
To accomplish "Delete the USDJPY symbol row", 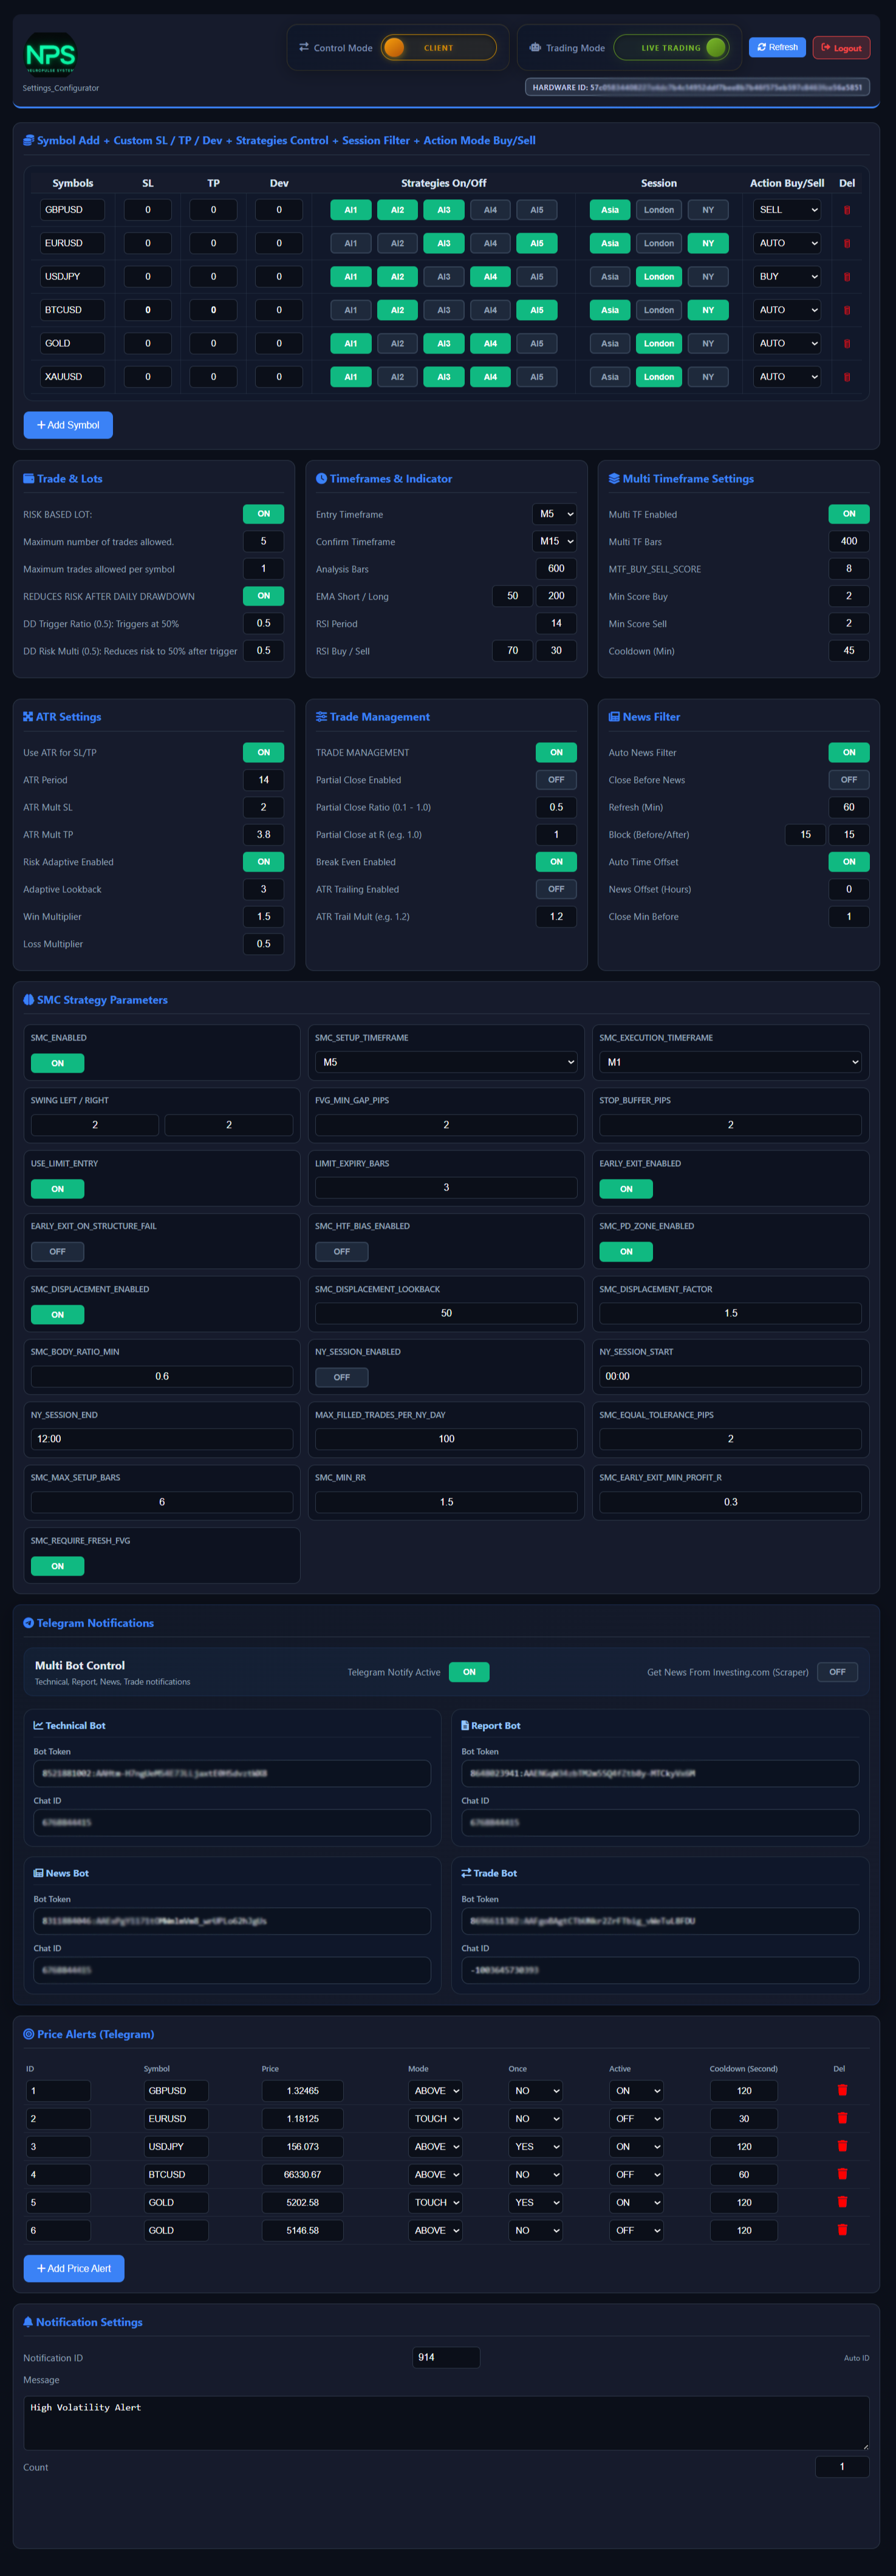I will 847,277.
